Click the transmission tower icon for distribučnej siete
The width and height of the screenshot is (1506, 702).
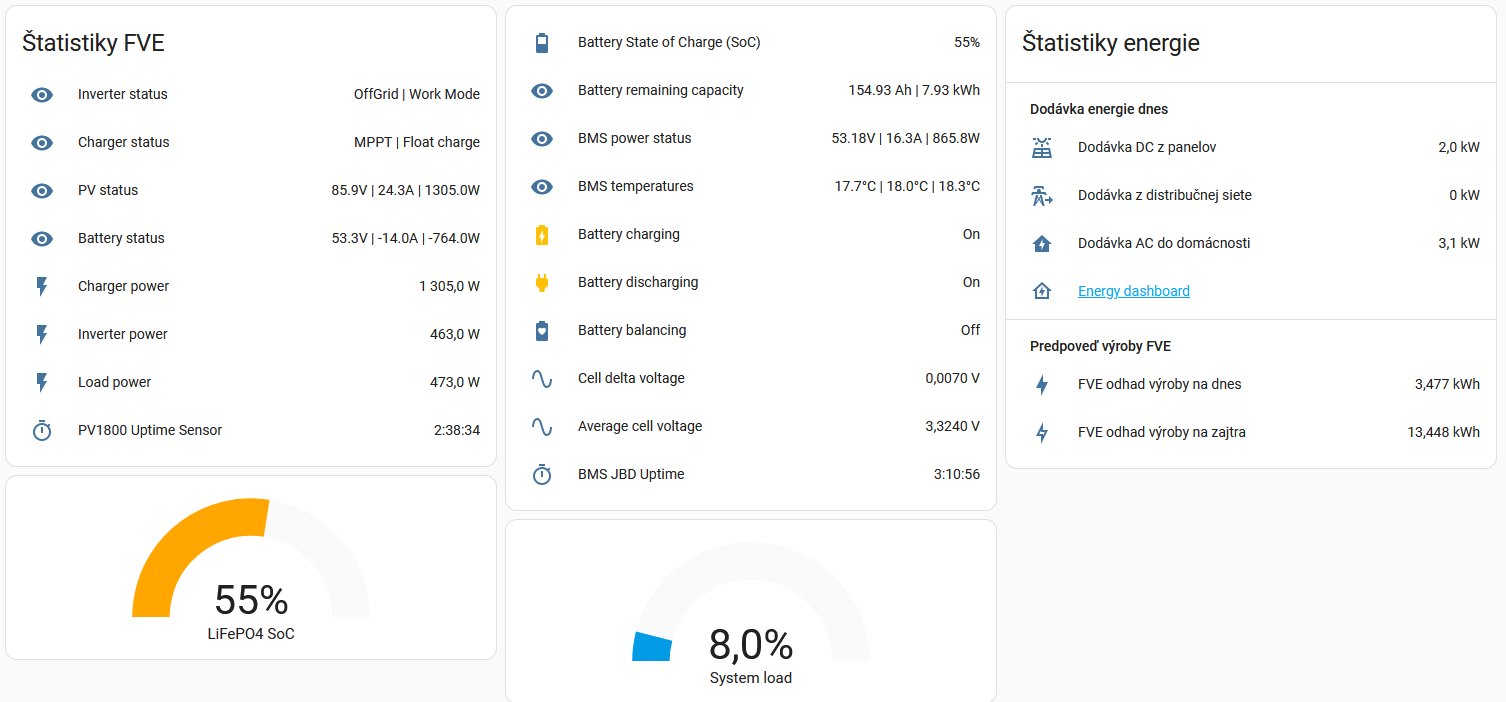pyautogui.click(x=1042, y=196)
